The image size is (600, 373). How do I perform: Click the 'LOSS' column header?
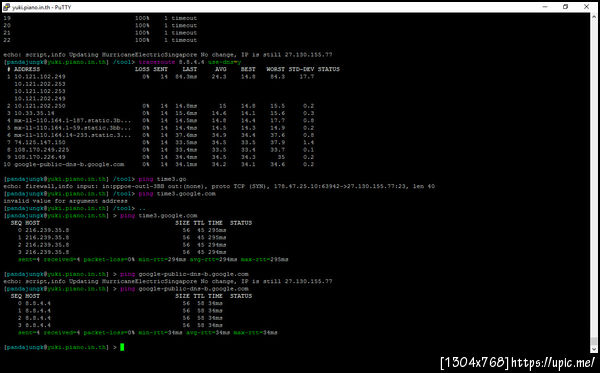[x=142, y=69]
